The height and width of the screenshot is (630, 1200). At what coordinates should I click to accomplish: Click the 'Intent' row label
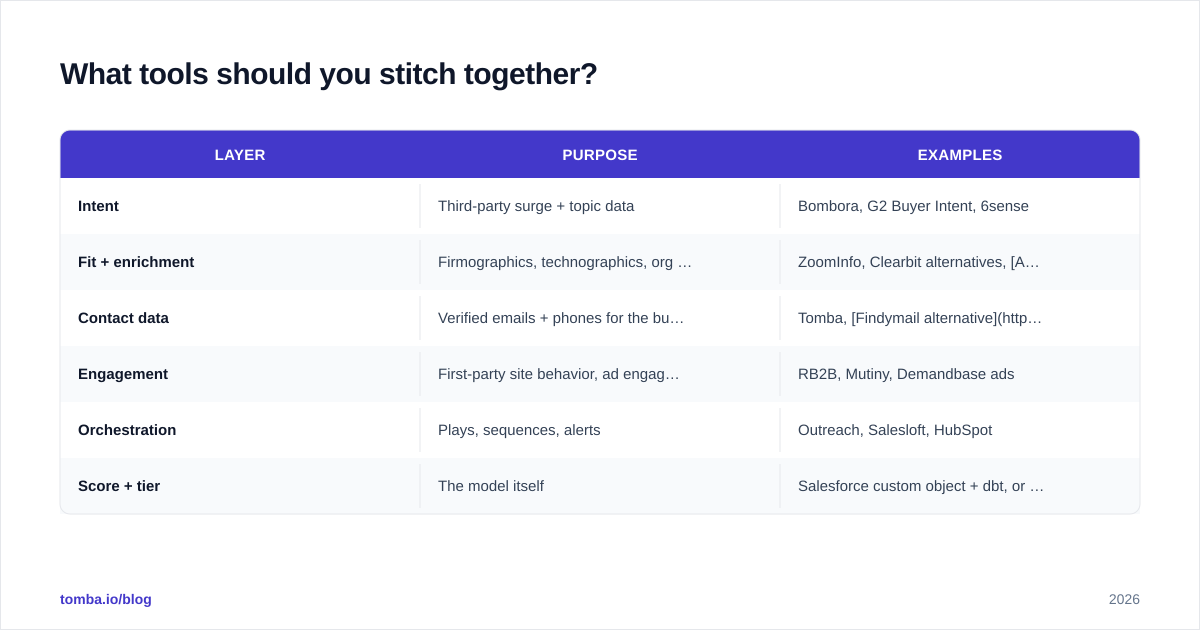click(x=98, y=206)
